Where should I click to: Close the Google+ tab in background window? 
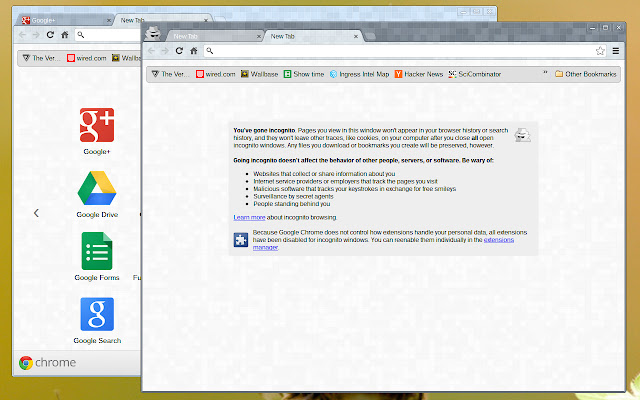(109, 20)
